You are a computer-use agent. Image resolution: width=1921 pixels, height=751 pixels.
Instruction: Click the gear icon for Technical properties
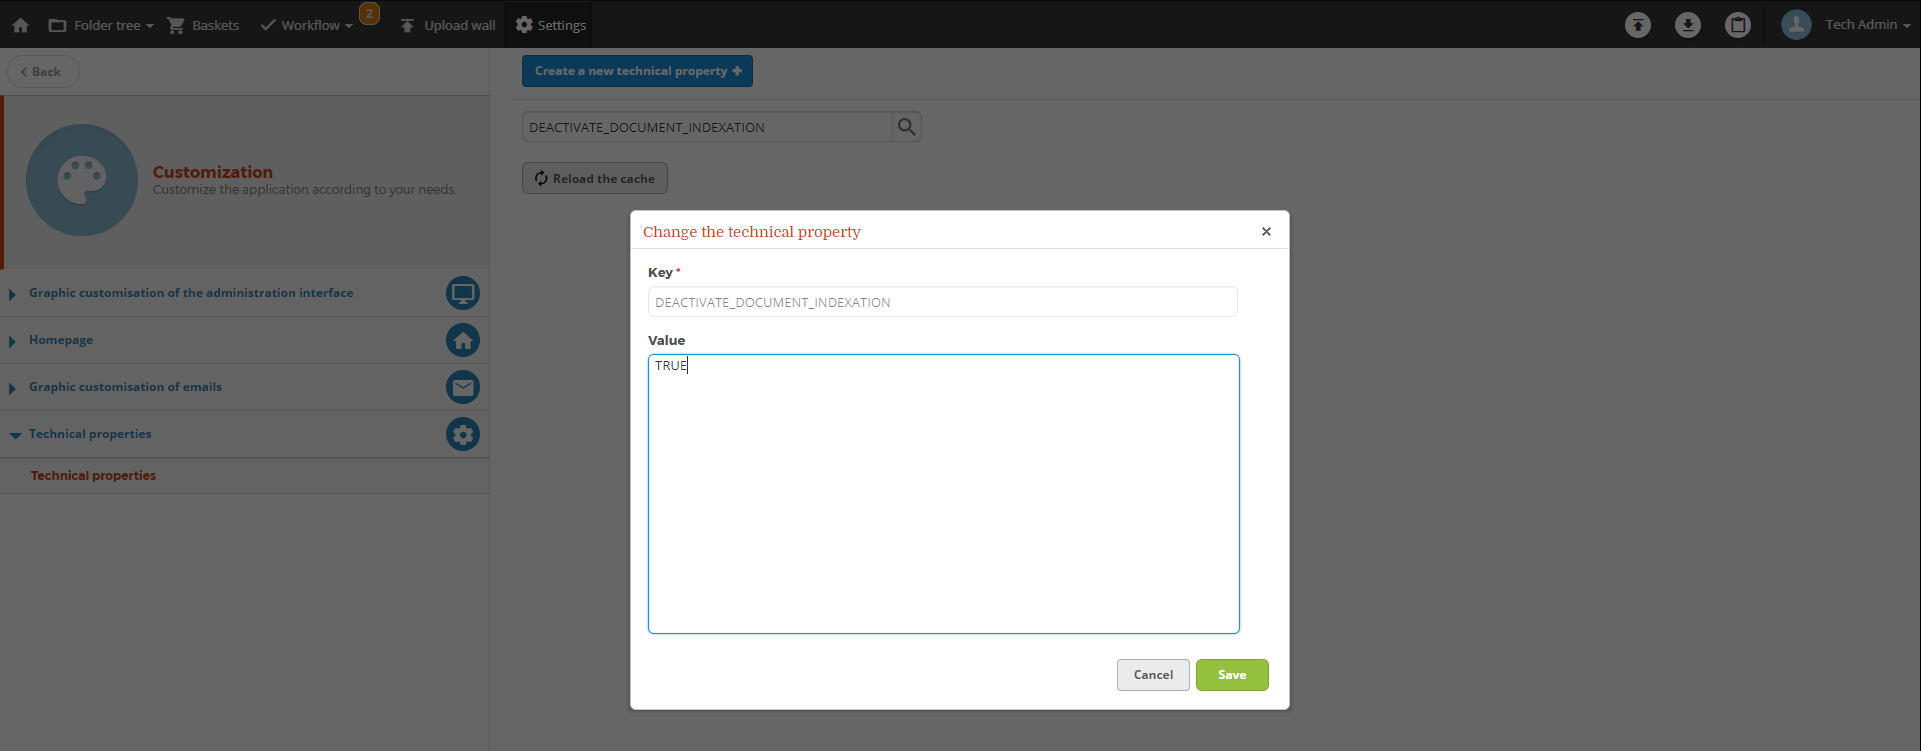463,434
